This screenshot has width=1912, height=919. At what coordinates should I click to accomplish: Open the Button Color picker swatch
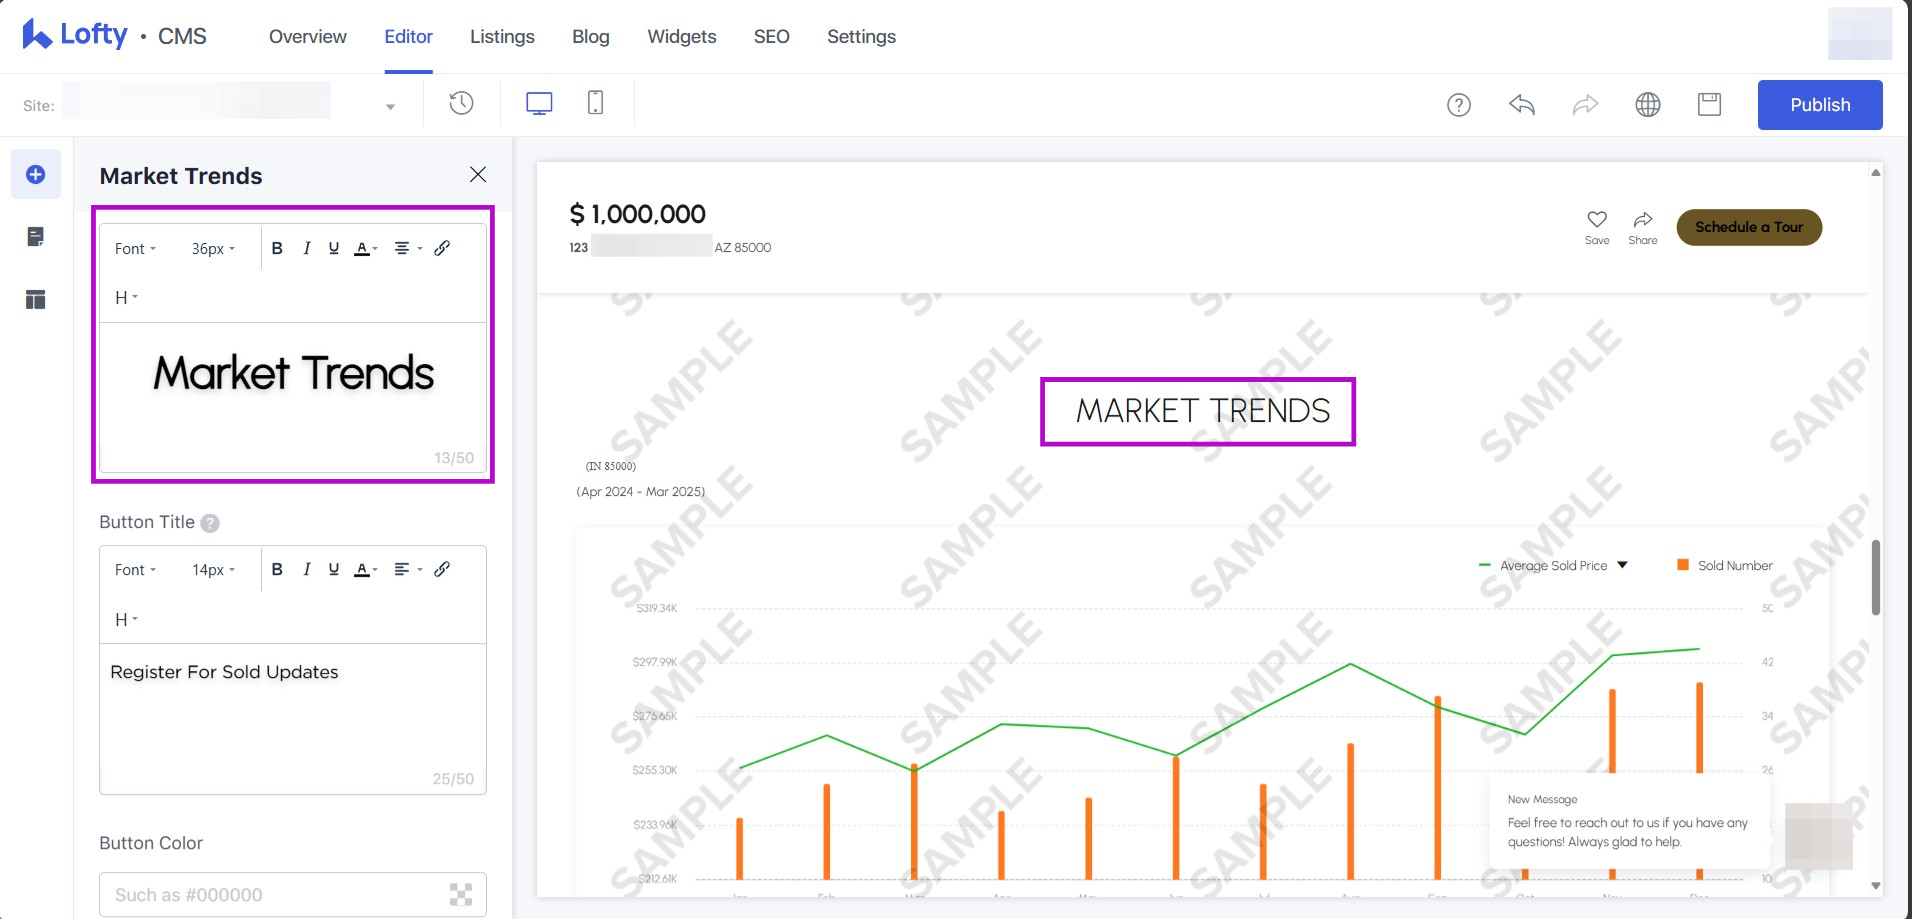tap(460, 895)
